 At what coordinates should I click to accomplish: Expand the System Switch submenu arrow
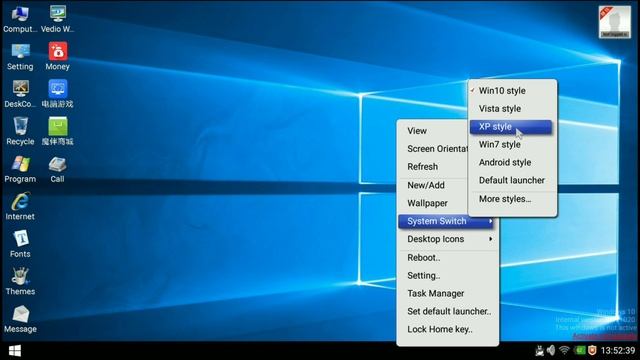click(490, 221)
